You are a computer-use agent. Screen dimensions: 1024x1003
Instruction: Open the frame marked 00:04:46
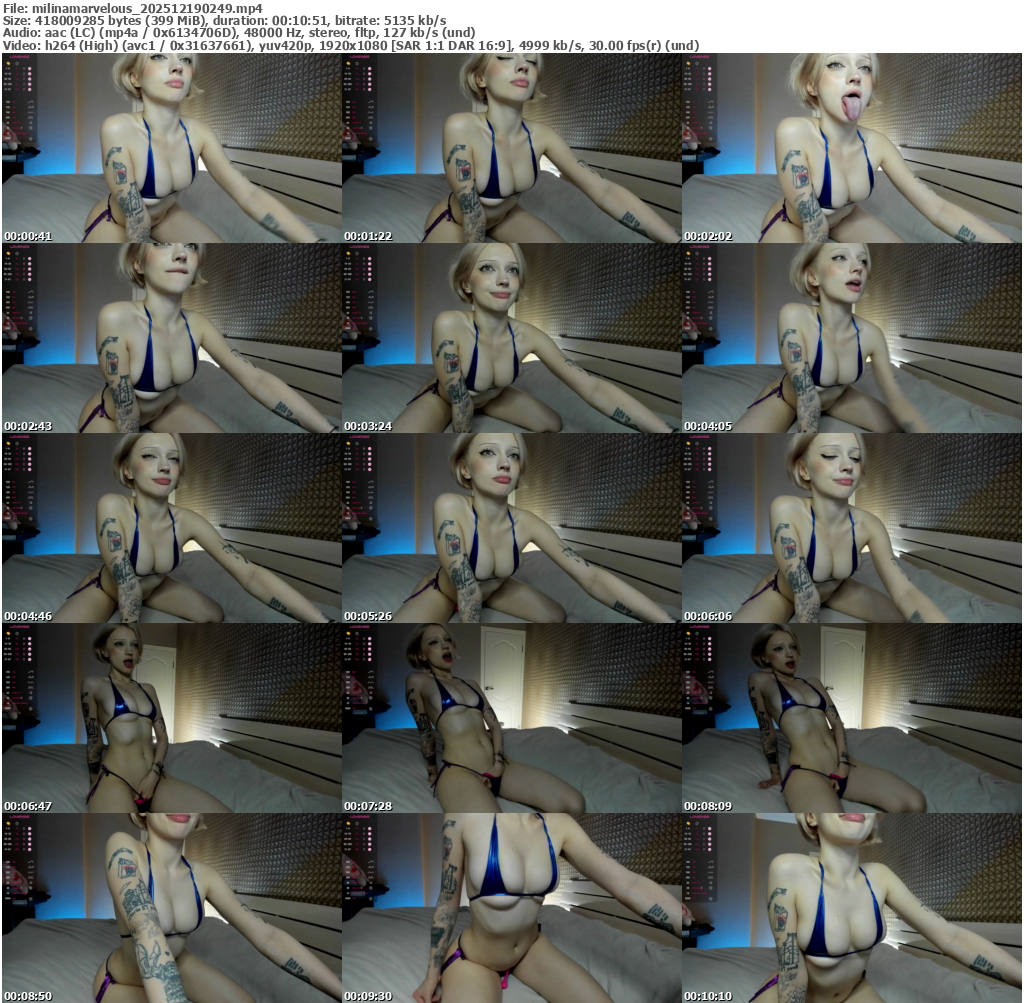pos(171,527)
